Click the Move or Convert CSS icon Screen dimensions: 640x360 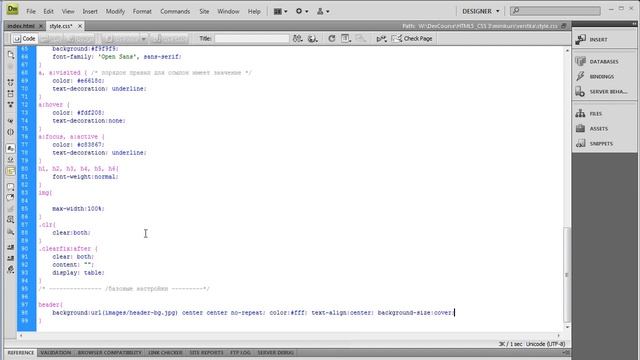tap(11, 231)
